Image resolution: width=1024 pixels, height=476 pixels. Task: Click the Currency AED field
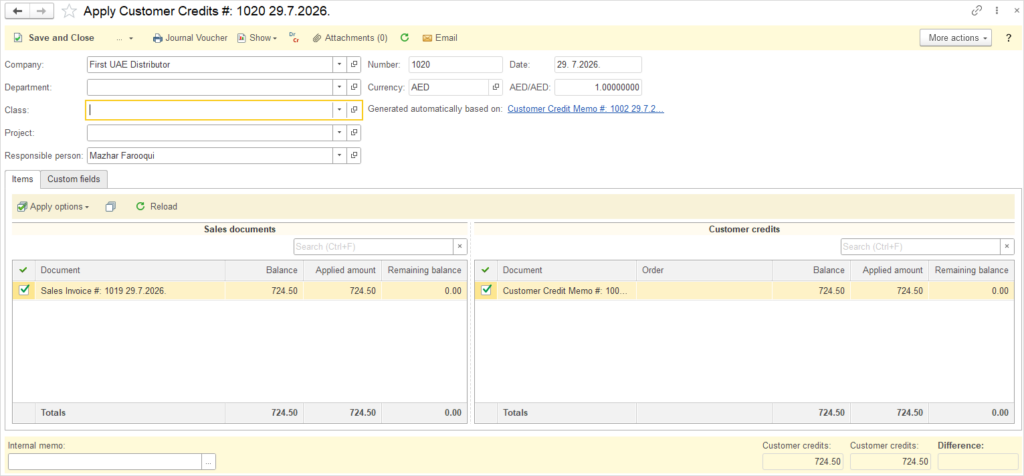click(x=449, y=87)
